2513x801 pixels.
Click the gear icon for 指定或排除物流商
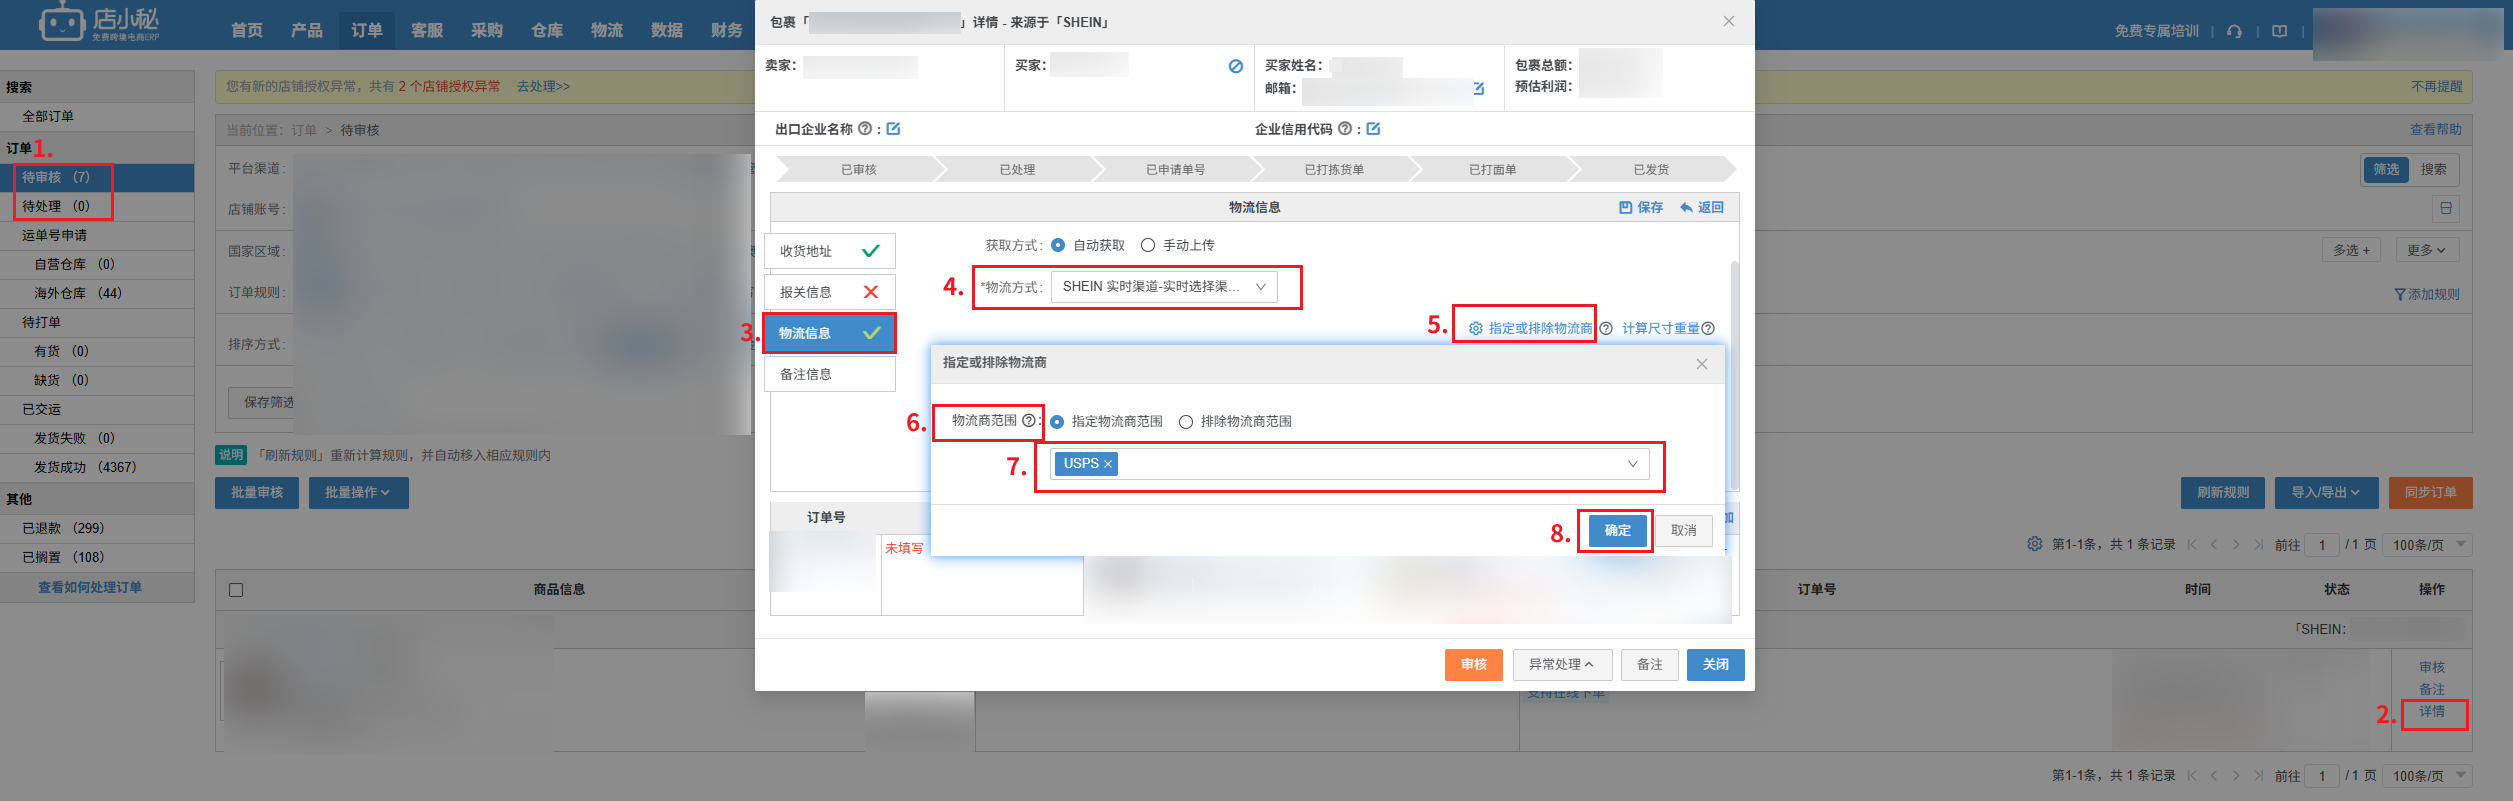[x=1475, y=329]
